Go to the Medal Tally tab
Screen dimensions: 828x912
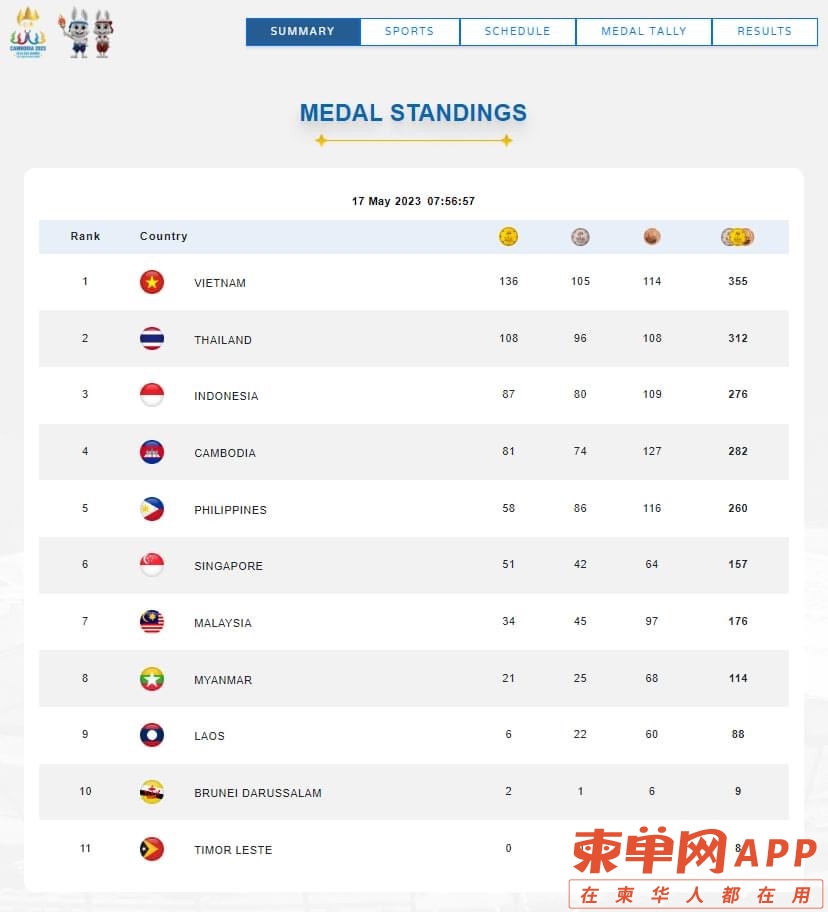click(644, 32)
